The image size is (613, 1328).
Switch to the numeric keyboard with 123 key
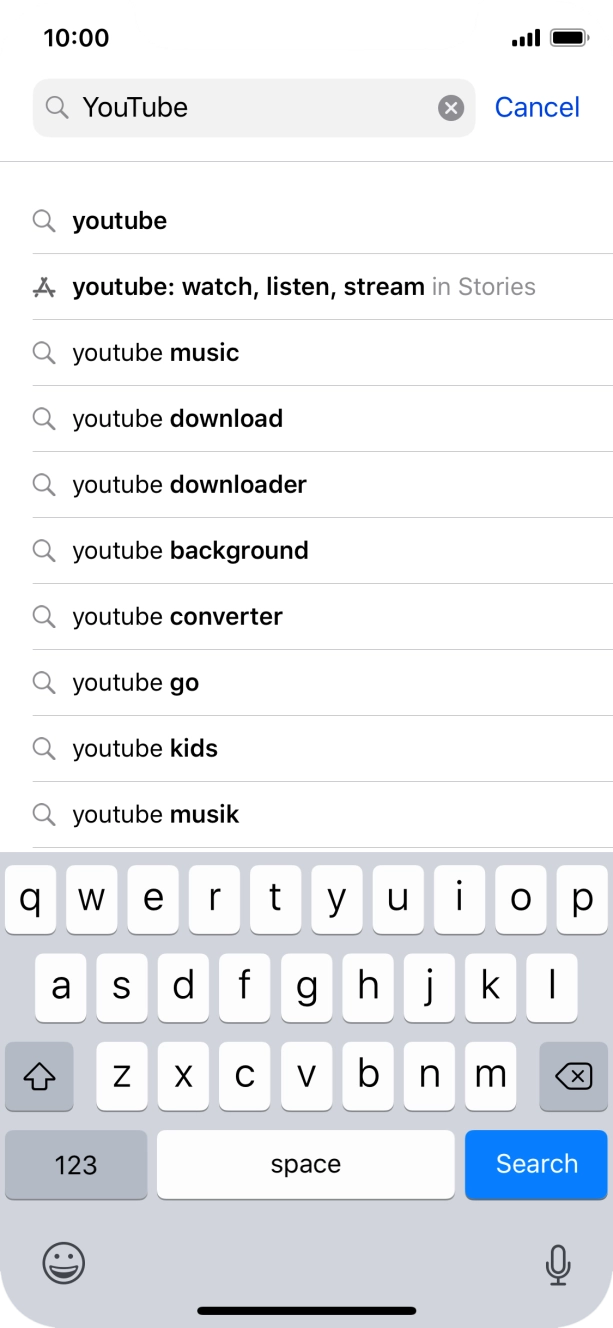click(76, 1164)
